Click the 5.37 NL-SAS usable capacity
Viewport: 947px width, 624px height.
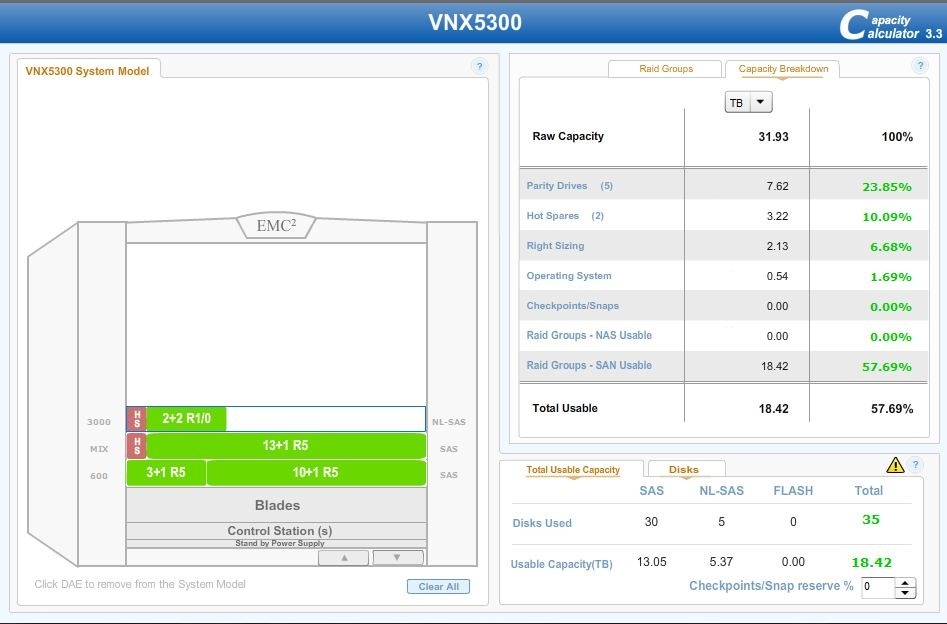coord(721,562)
